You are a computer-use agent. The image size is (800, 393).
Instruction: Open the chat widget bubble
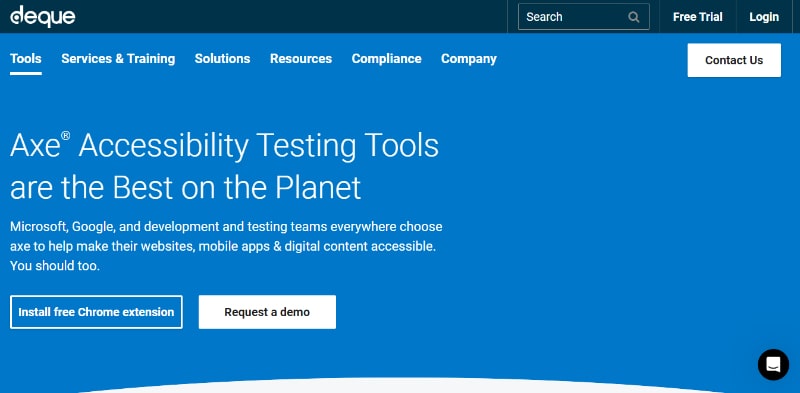click(773, 364)
